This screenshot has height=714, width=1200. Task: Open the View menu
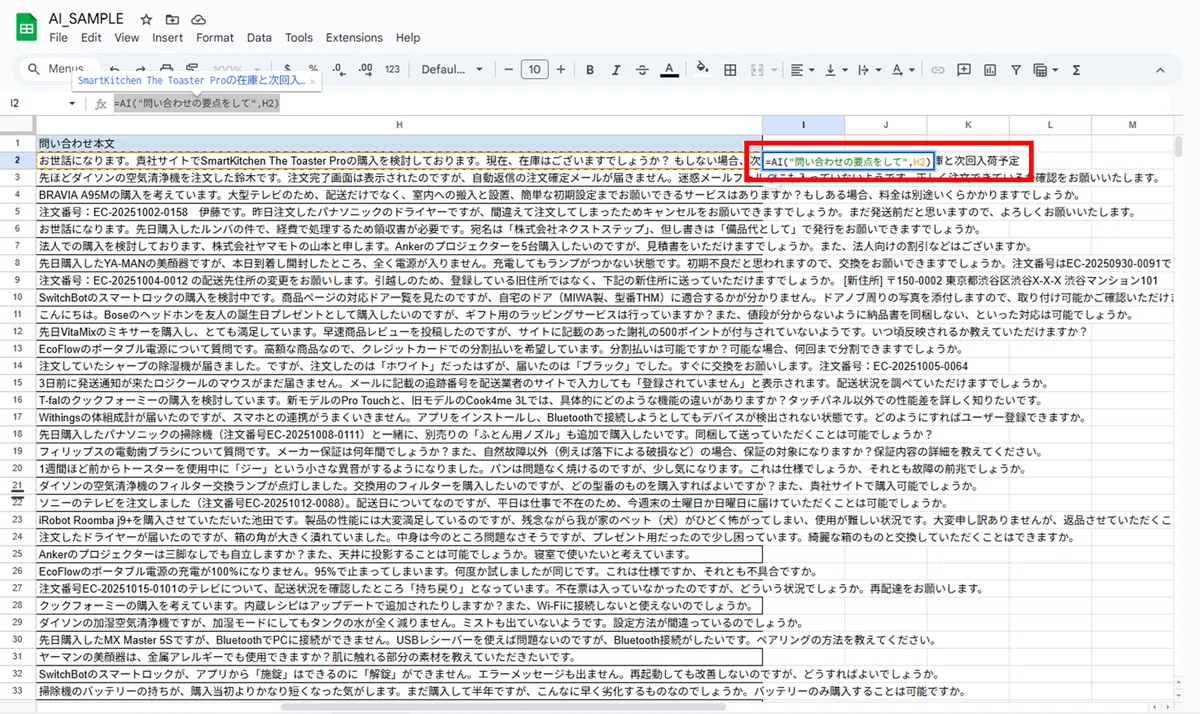(x=127, y=38)
